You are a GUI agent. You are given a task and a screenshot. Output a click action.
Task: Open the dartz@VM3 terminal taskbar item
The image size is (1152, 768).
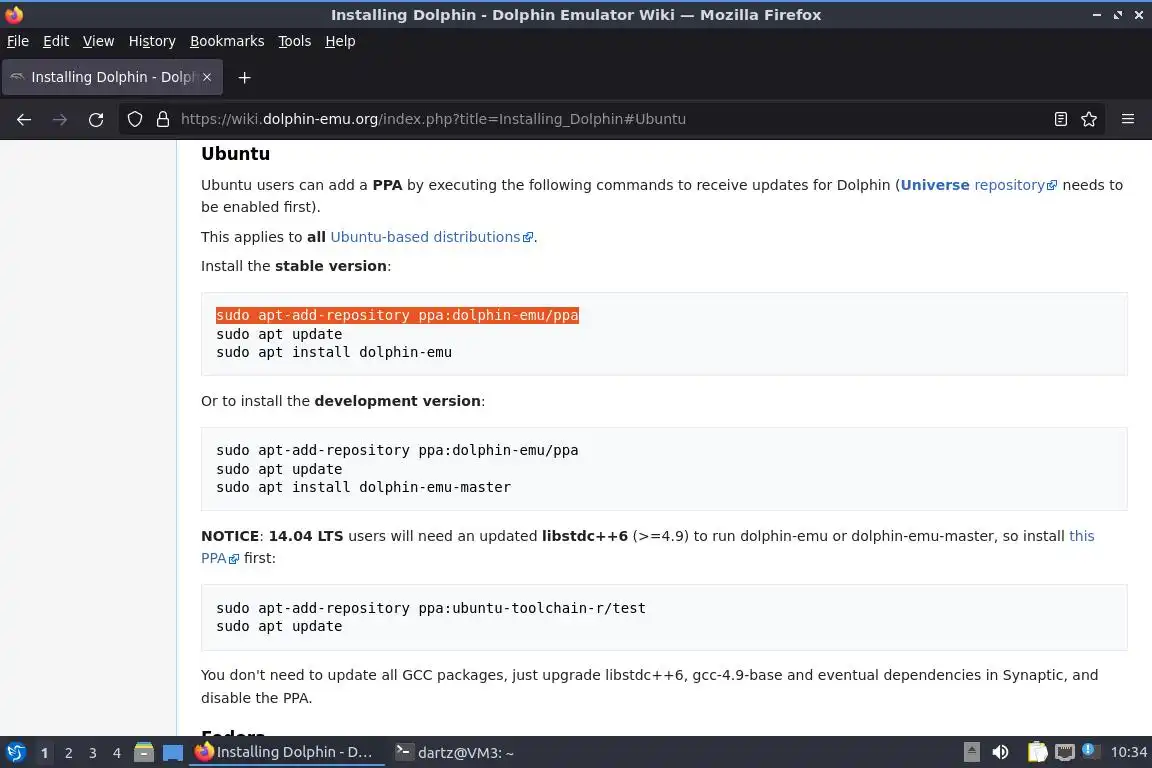tap(455, 752)
